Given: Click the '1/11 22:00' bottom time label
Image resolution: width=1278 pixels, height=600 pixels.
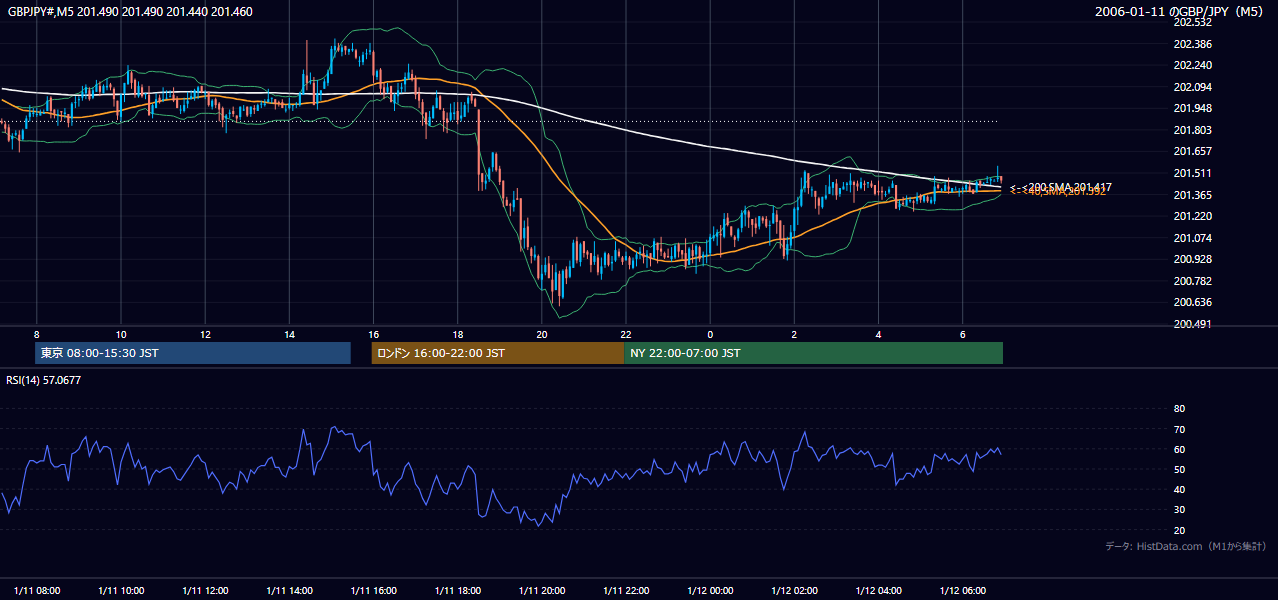Looking at the screenshot, I should 626,590.
